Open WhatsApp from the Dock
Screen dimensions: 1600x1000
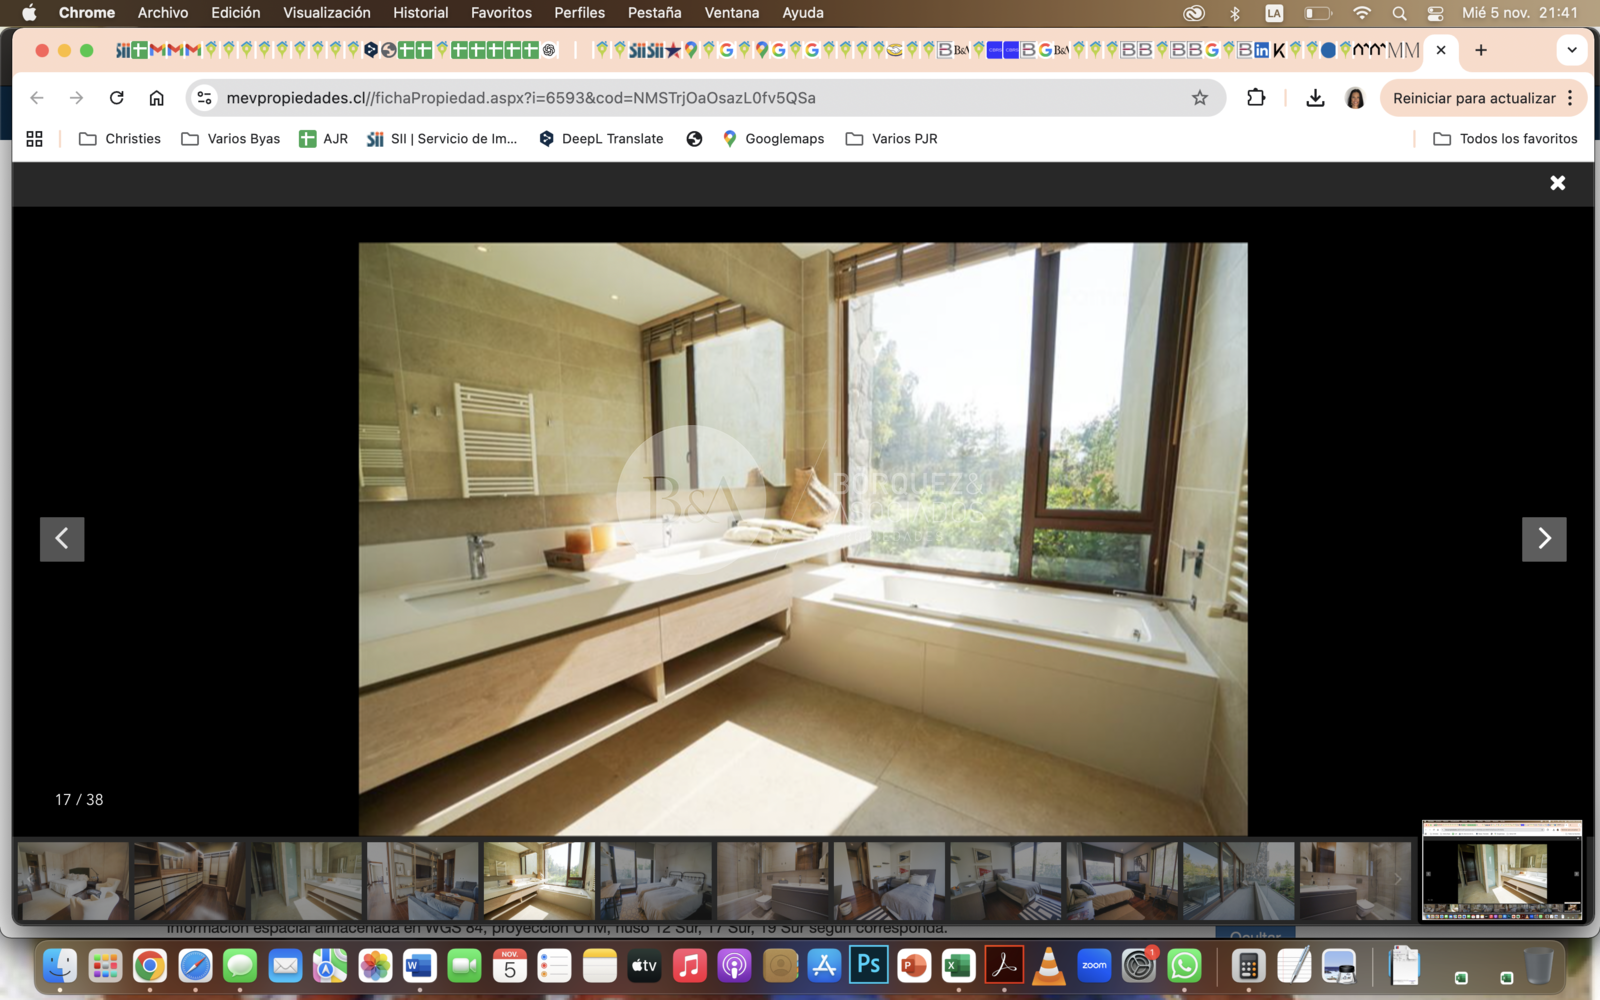pyautogui.click(x=1184, y=966)
